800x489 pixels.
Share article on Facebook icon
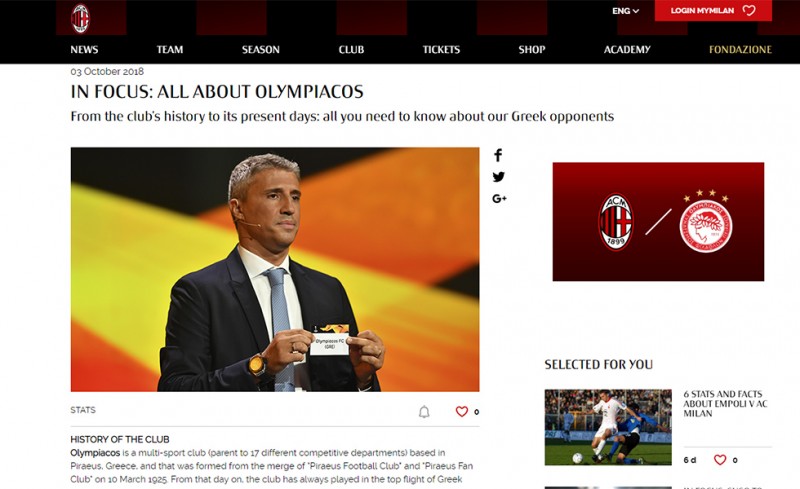coord(498,155)
